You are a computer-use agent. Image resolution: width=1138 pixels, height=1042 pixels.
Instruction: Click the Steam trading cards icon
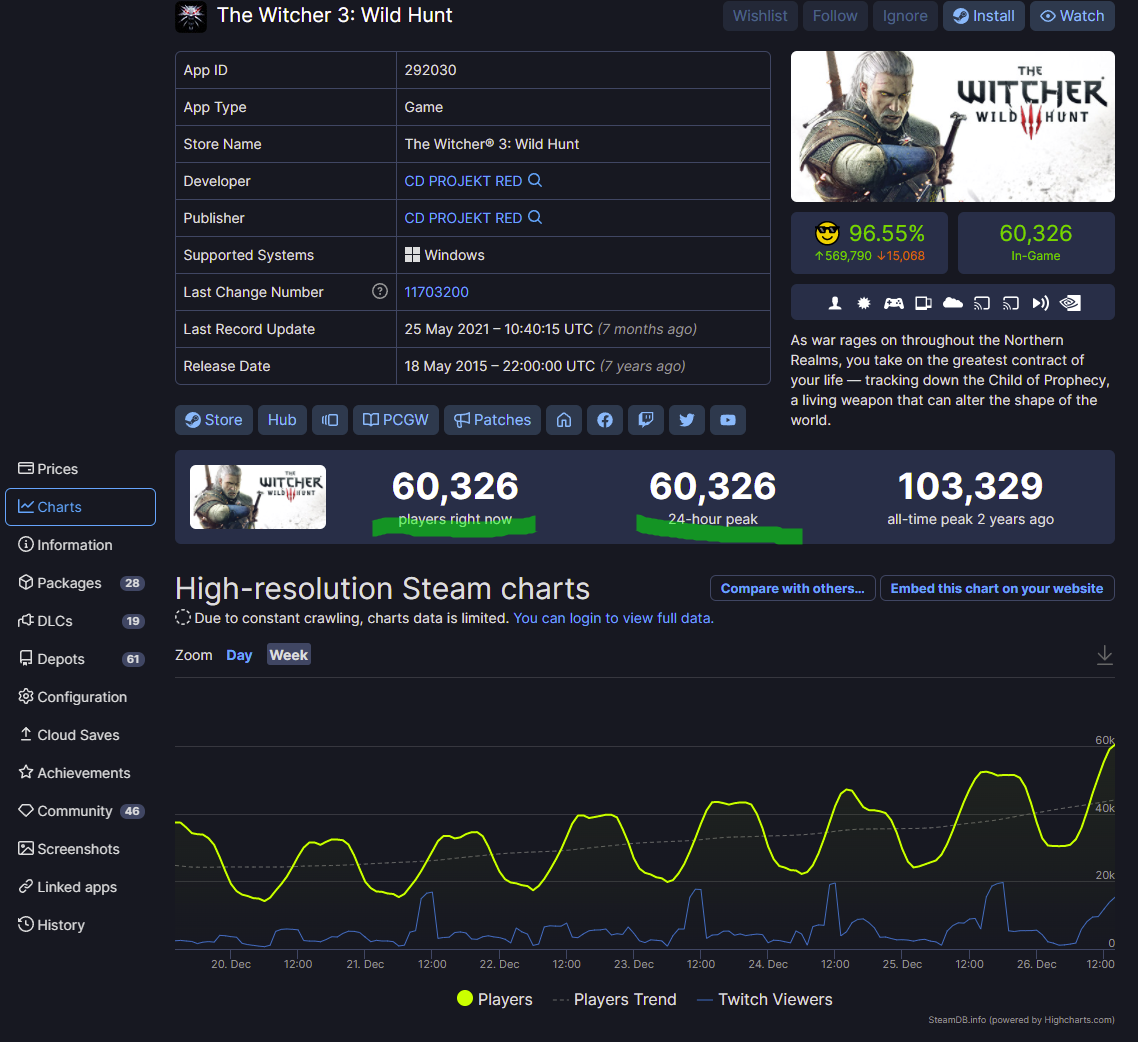click(923, 303)
